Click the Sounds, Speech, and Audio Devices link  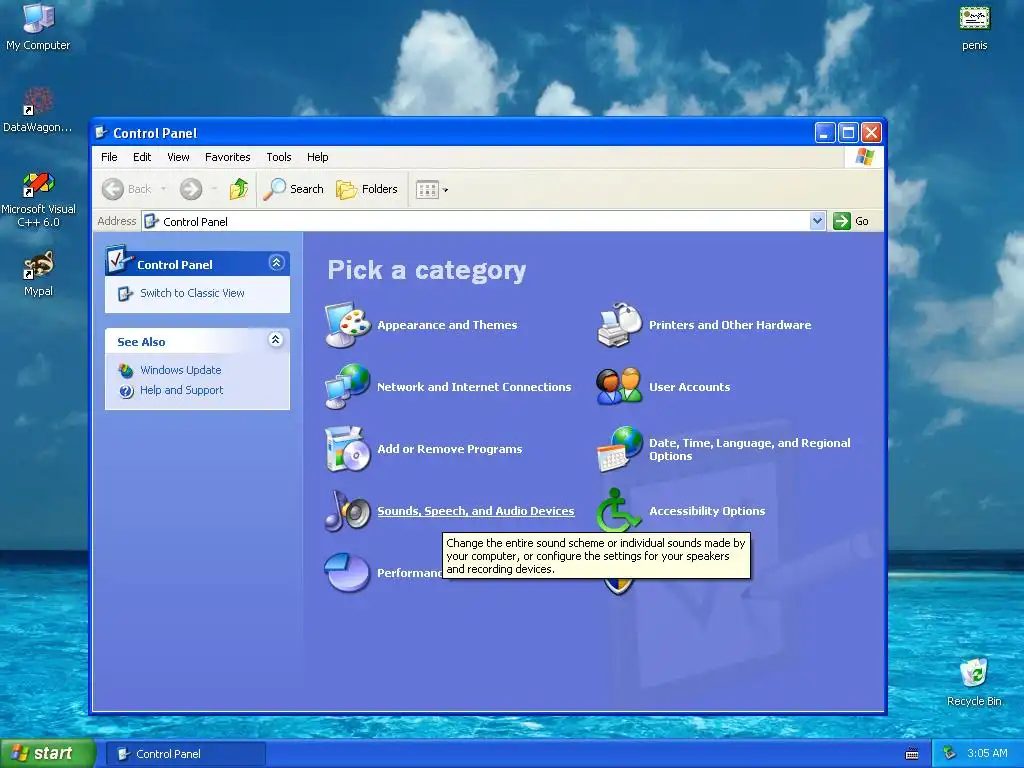[475, 511]
